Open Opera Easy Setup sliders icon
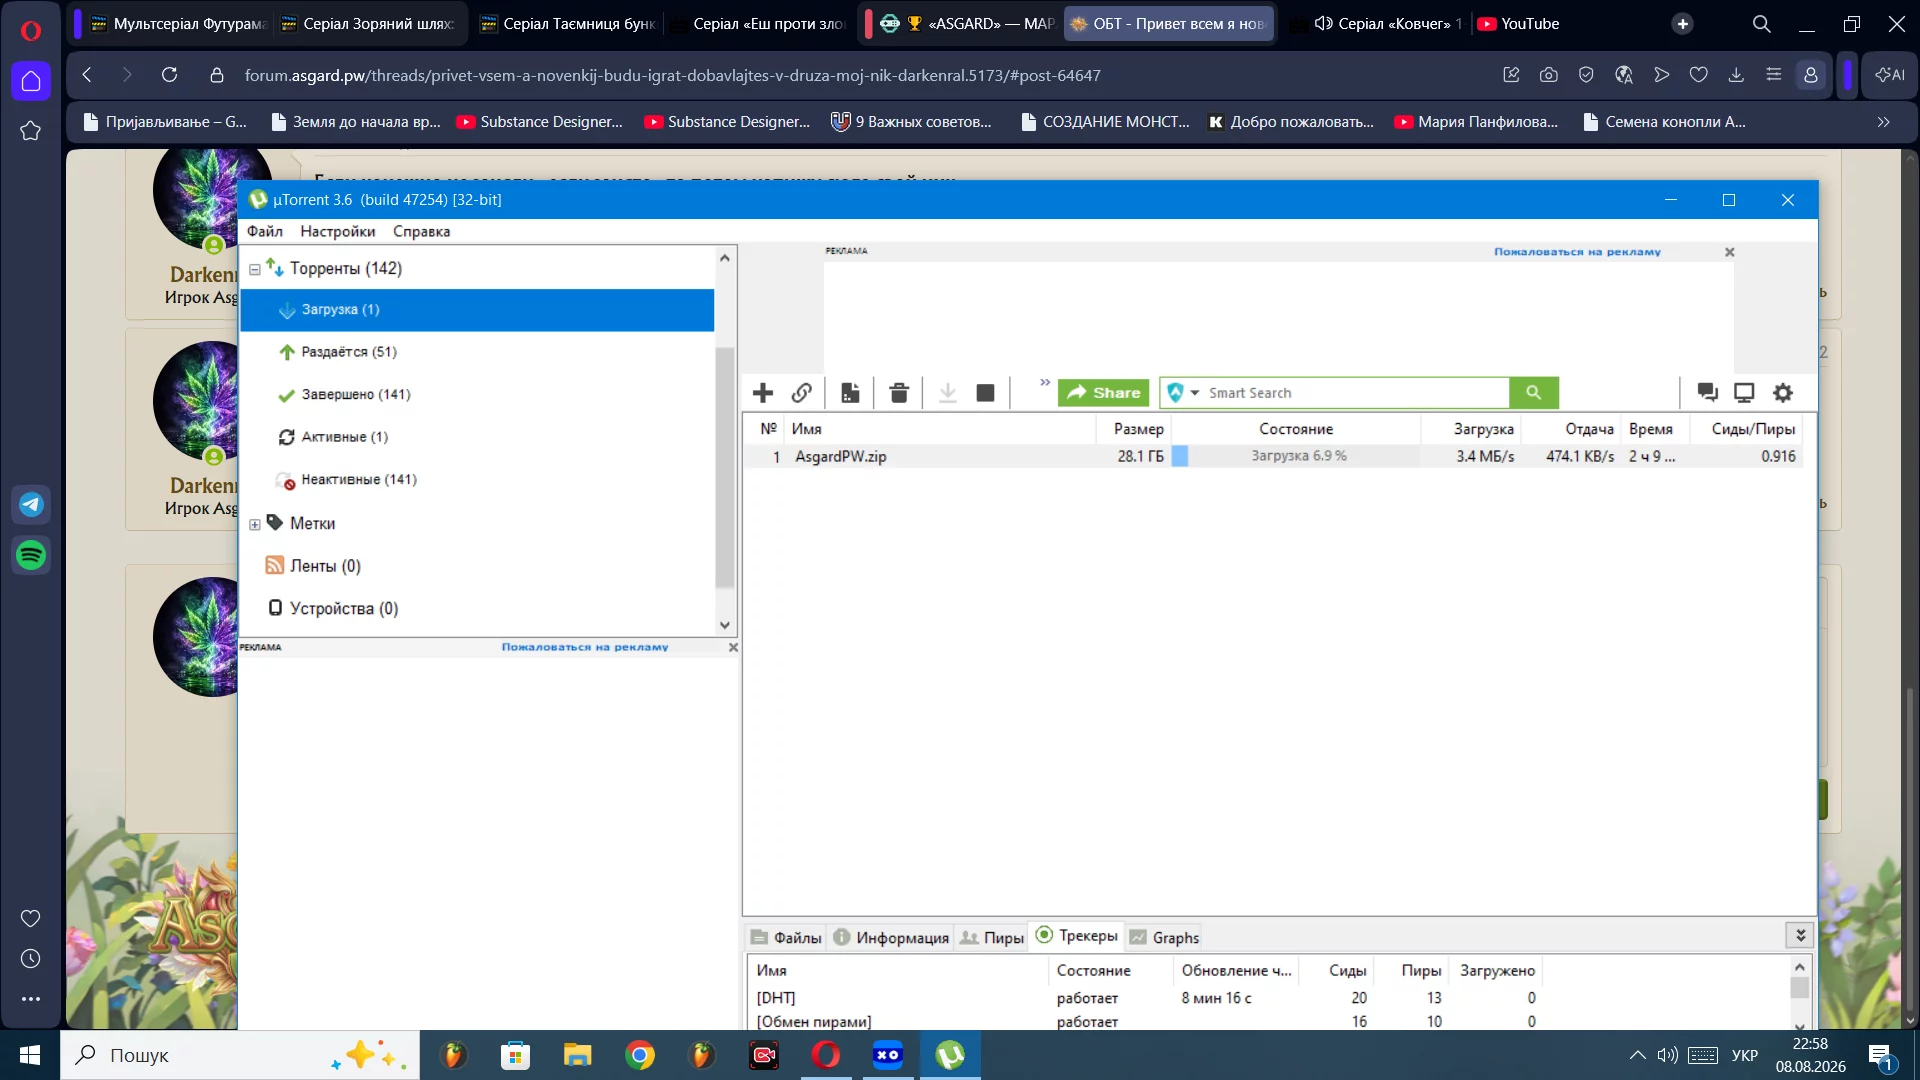The width and height of the screenshot is (1920, 1080). (1774, 75)
